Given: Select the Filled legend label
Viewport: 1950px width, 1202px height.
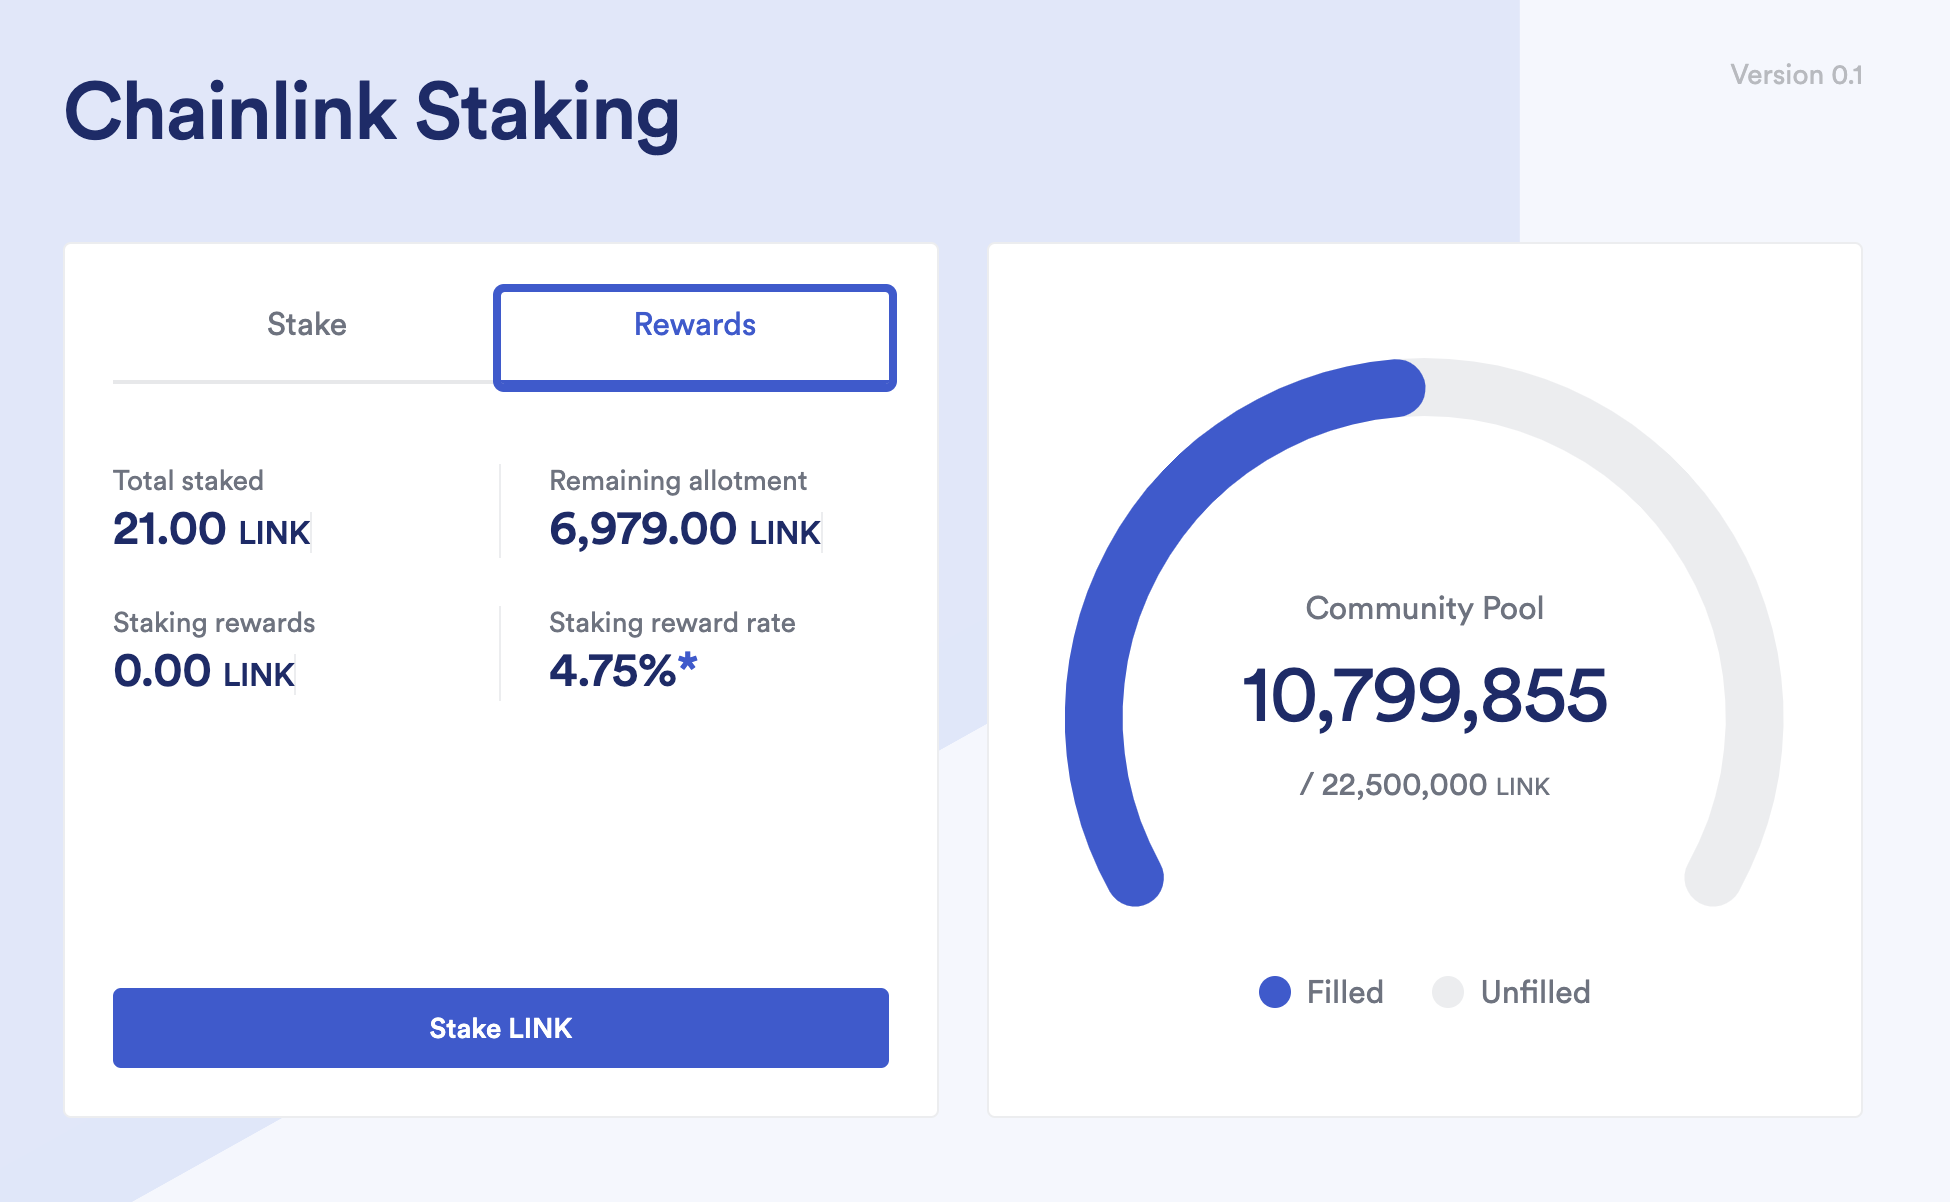Looking at the screenshot, I should click(x=1345, y=992).
